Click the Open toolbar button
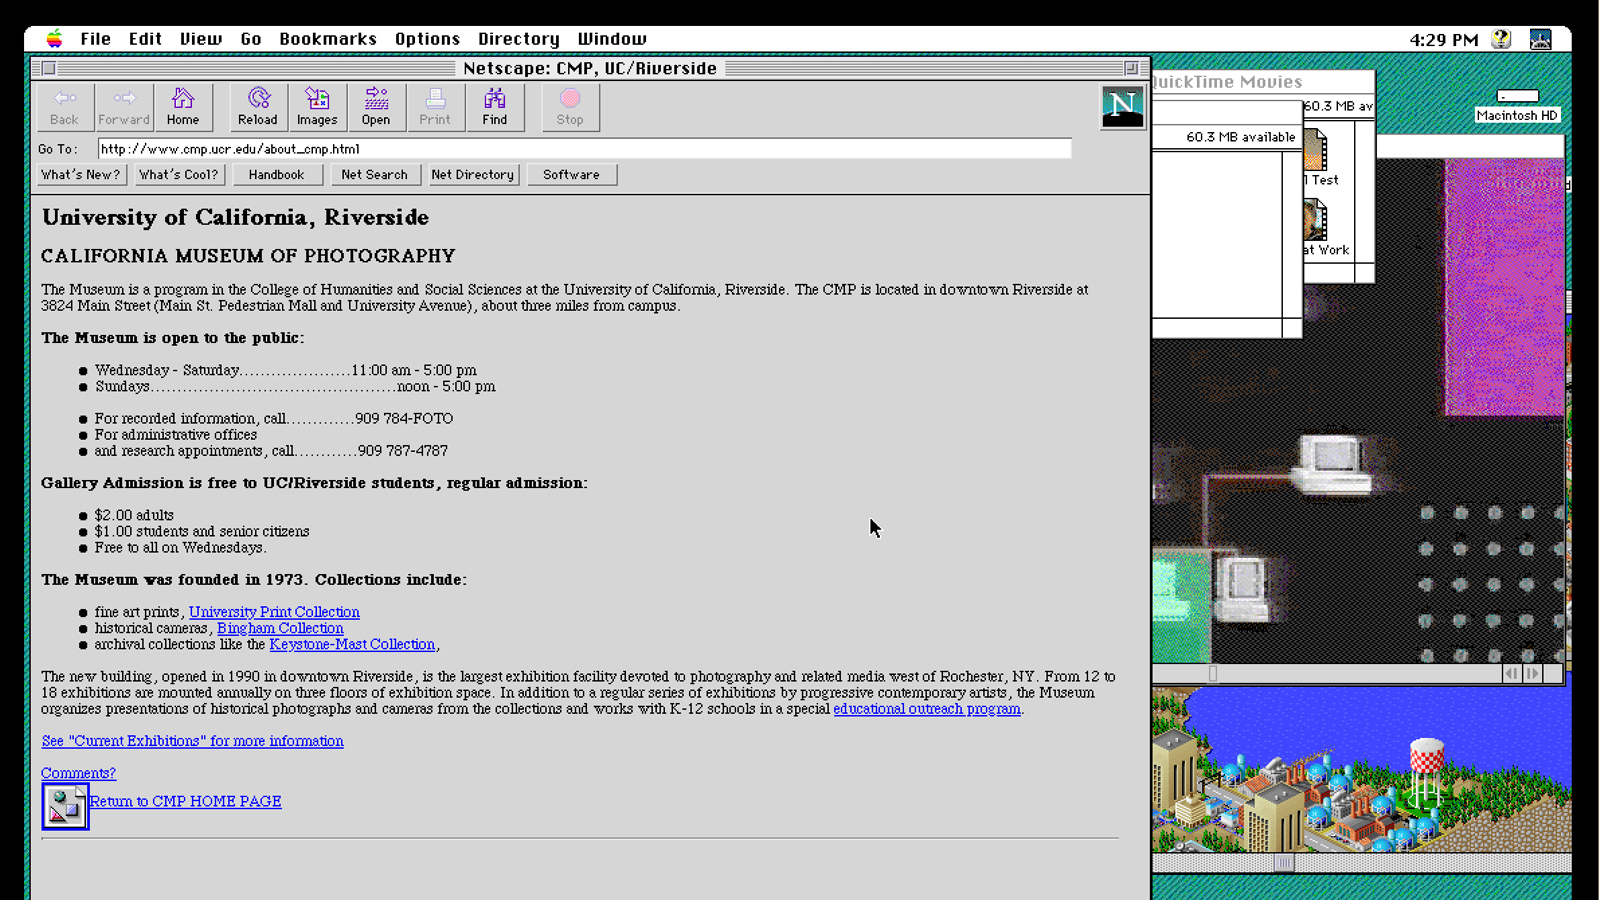 tap(376, 107)
